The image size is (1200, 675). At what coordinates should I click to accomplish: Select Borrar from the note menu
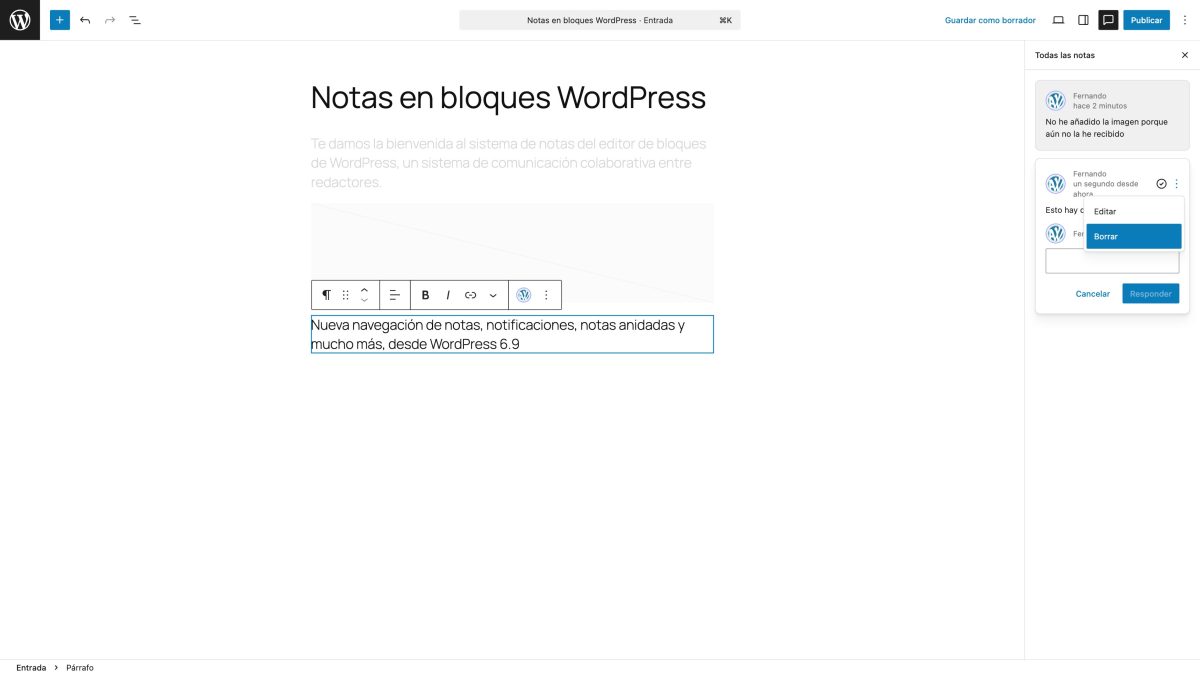[x=1106, y=236]
